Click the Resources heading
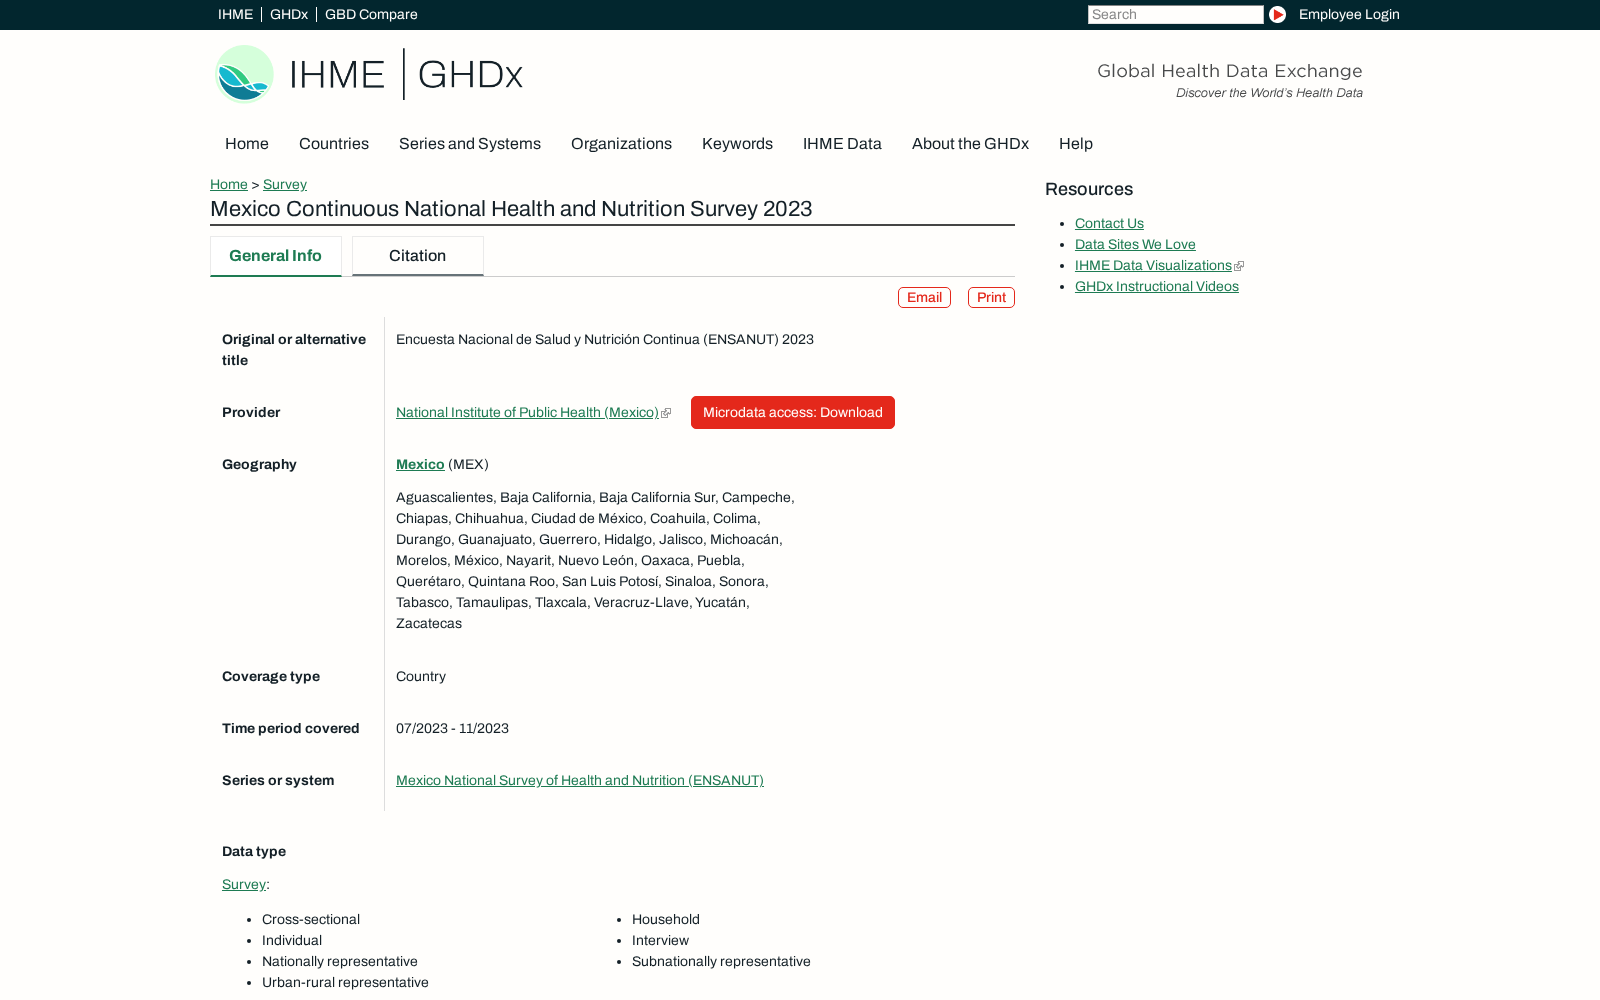The width and height of the screenshot is (1600, 1000). (x=1089, y=189)
